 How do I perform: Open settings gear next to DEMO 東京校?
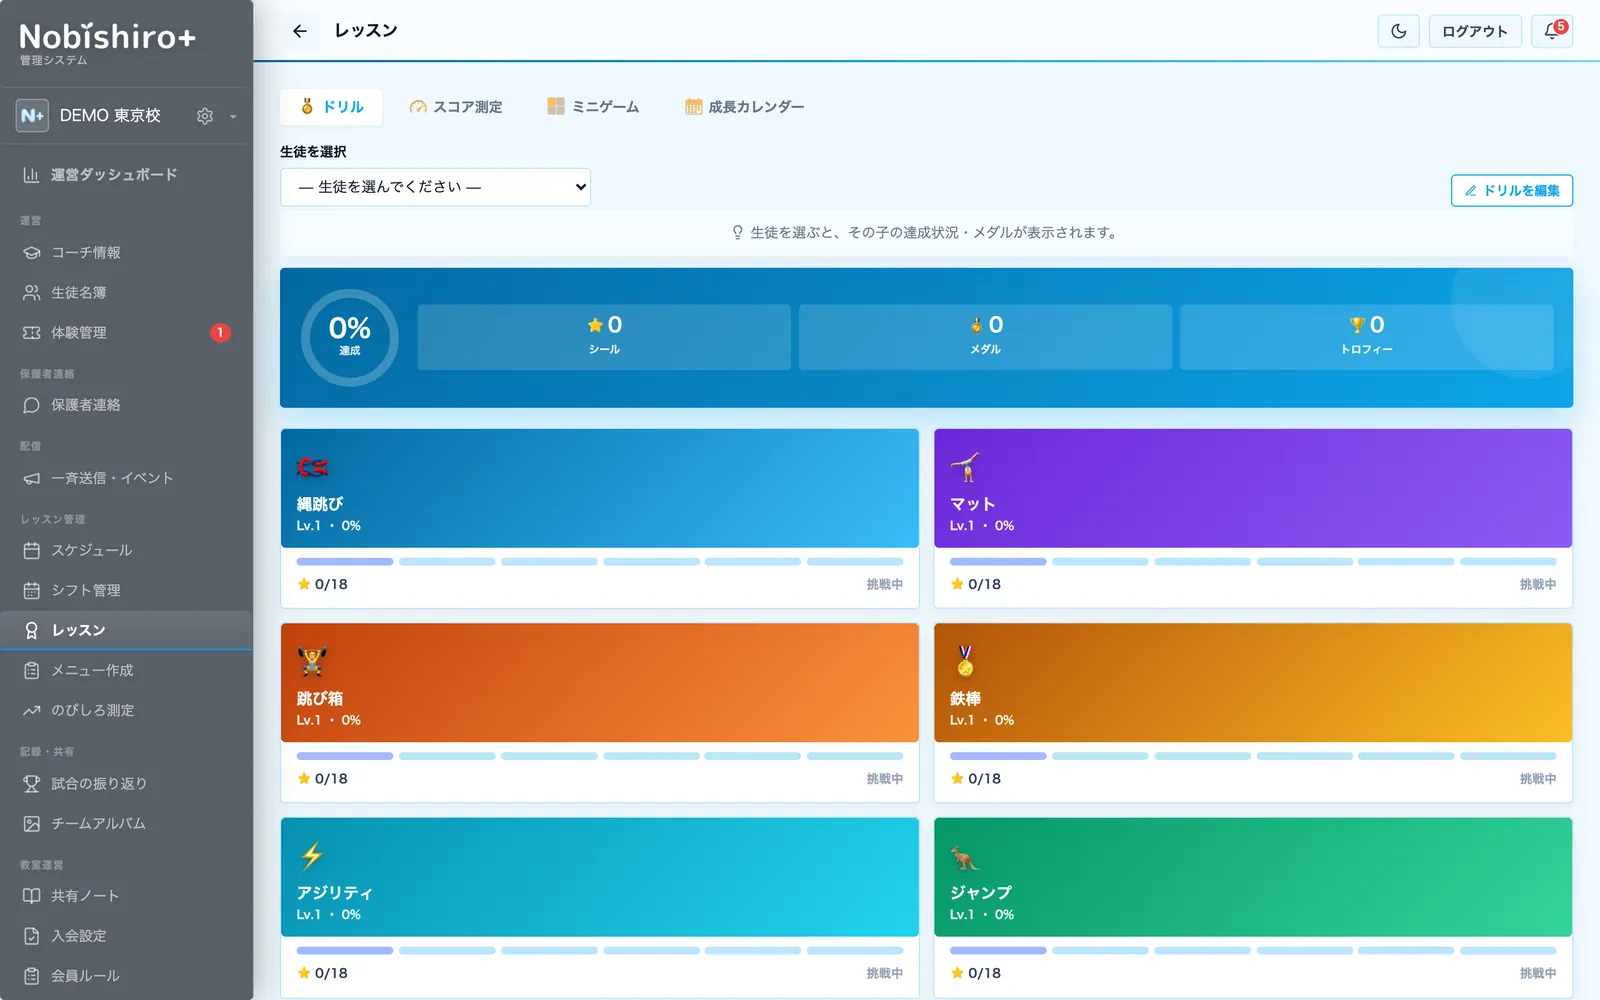tap(205, 116)
